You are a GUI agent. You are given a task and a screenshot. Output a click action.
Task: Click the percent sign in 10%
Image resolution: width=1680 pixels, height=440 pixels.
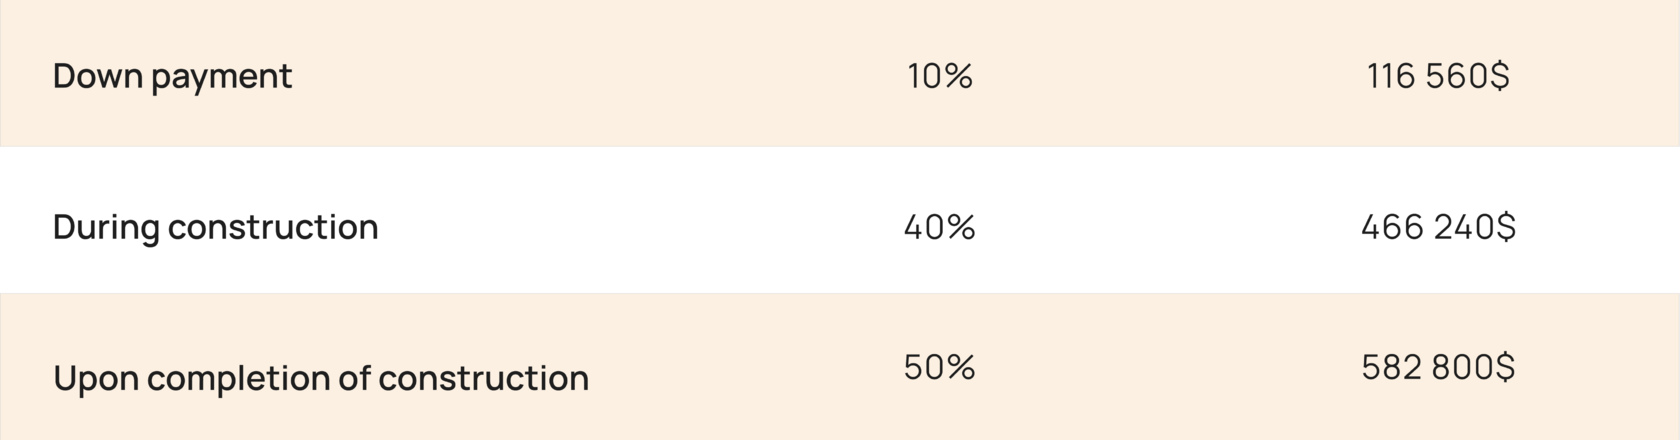pos(960,76)
